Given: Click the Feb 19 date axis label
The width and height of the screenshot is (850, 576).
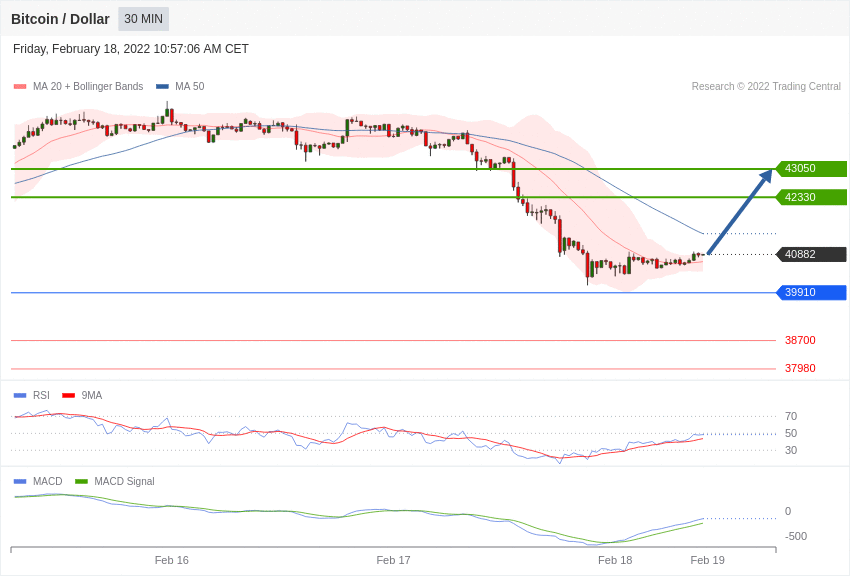Looking at the screenshot, I should [707, 560].
